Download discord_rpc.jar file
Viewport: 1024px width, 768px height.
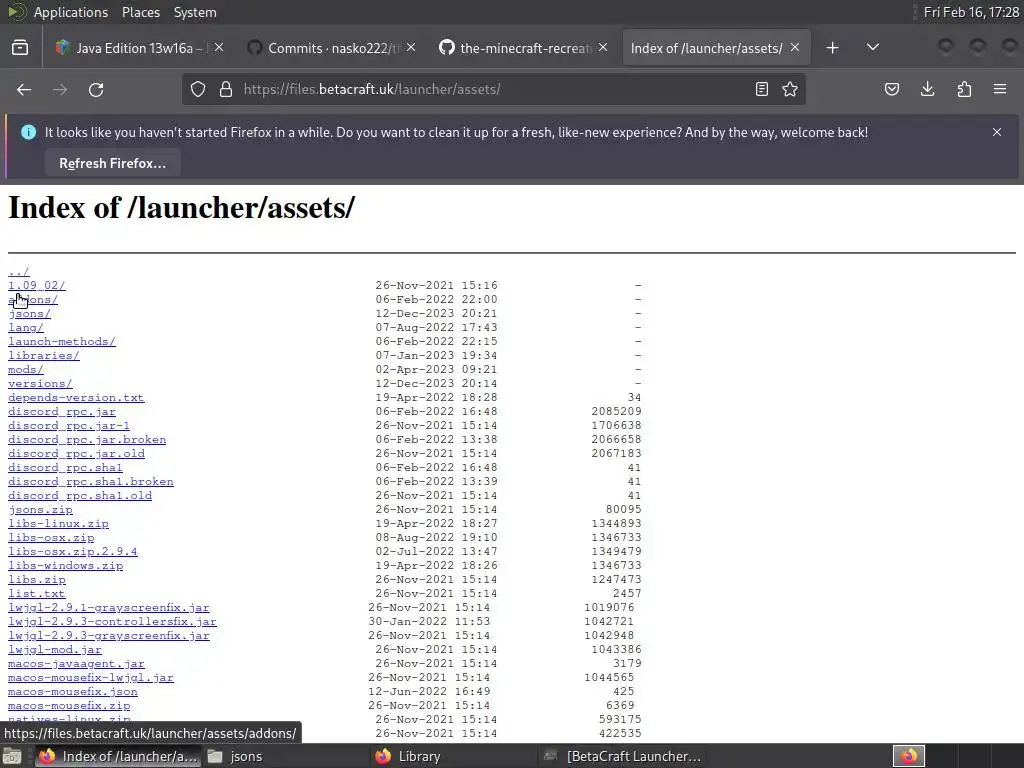[61, 412]
